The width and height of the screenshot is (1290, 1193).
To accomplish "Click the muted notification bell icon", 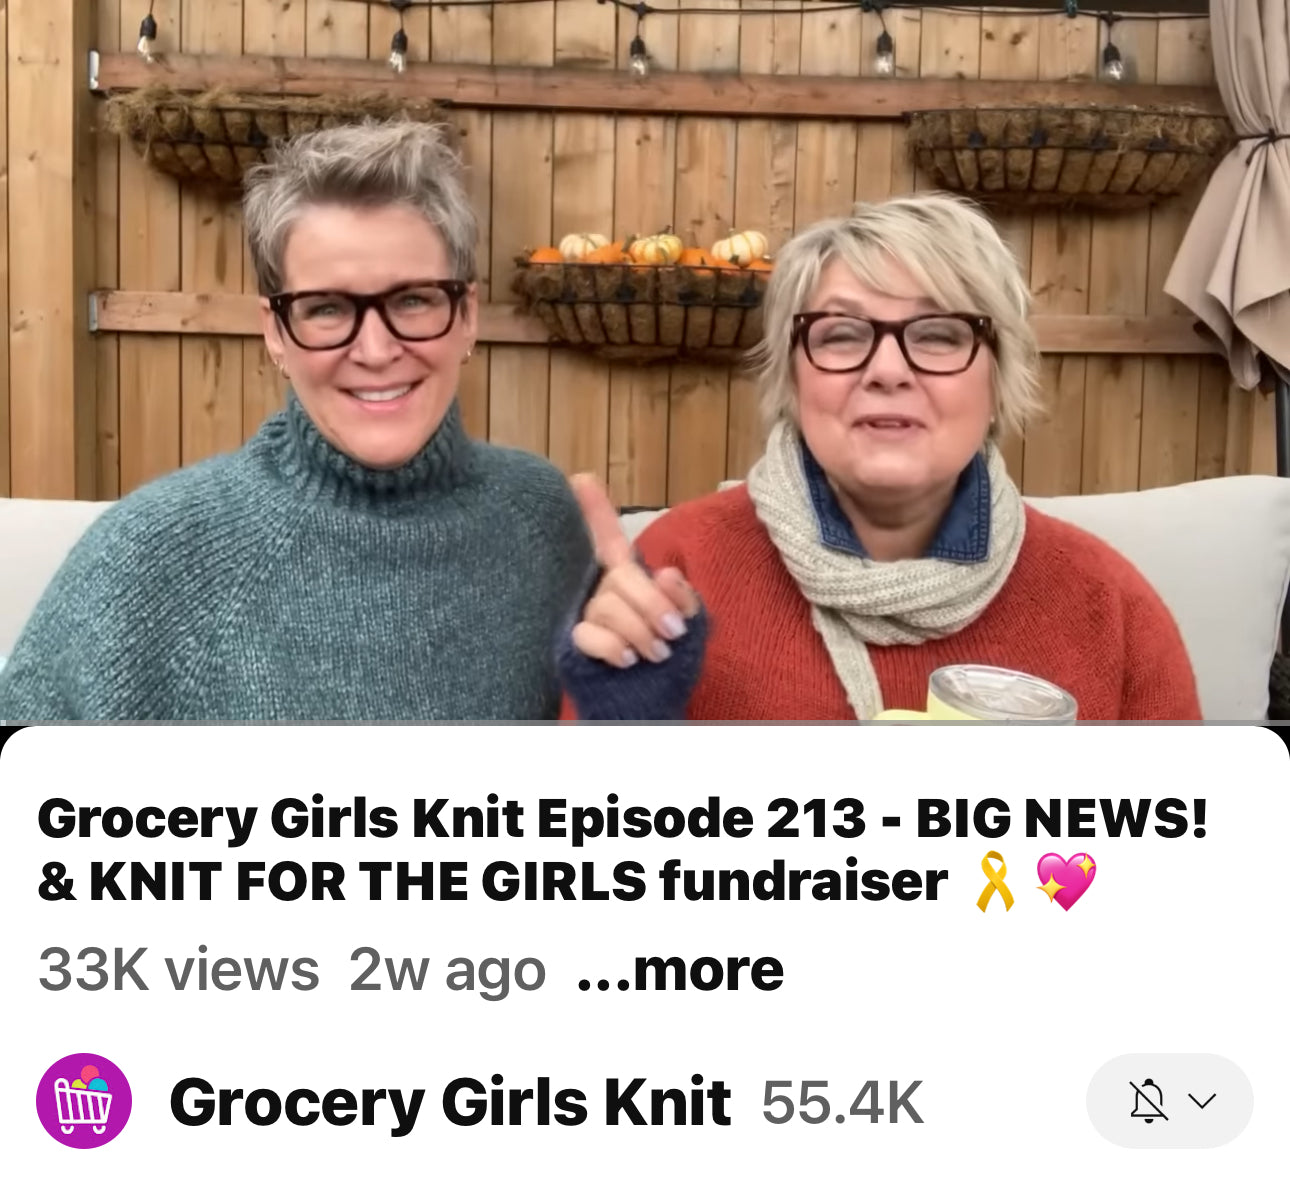I will [1147, 1101].
